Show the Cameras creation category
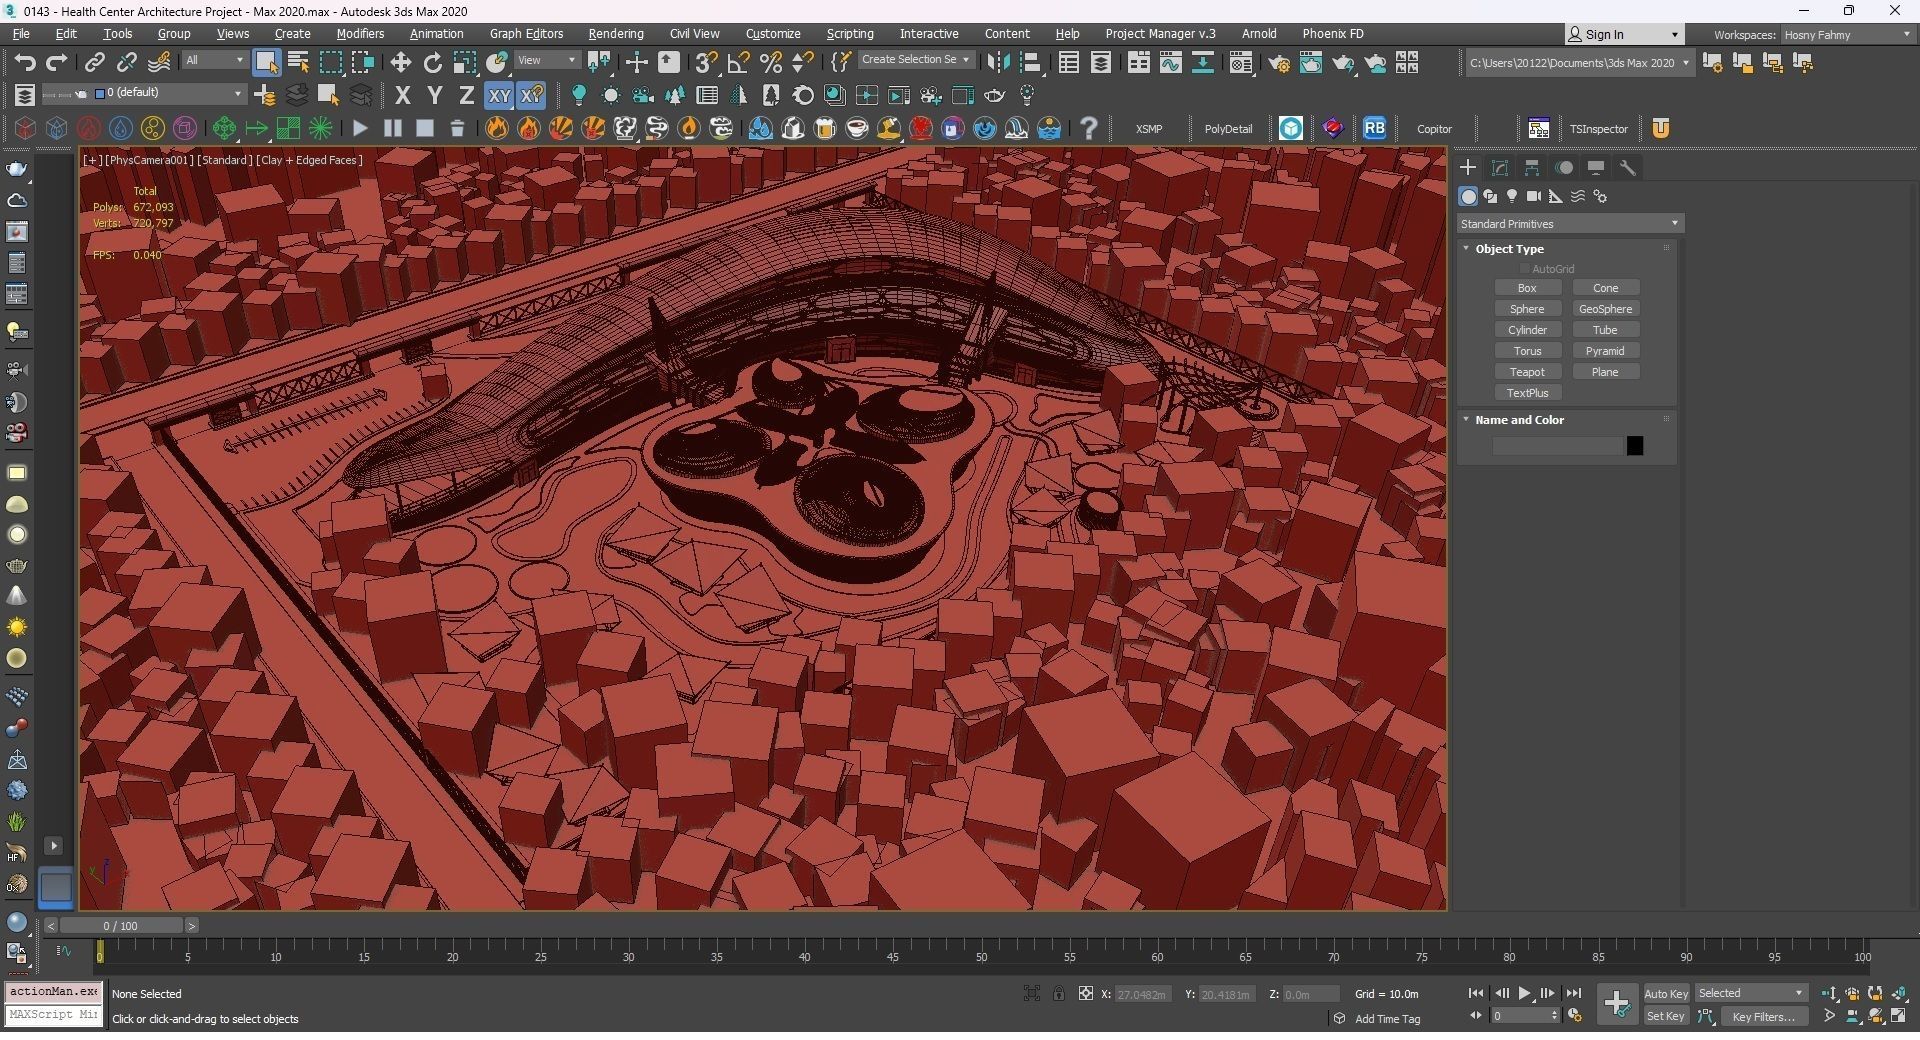Viewport: 1920px width, 1040px height. (1534, 196)
